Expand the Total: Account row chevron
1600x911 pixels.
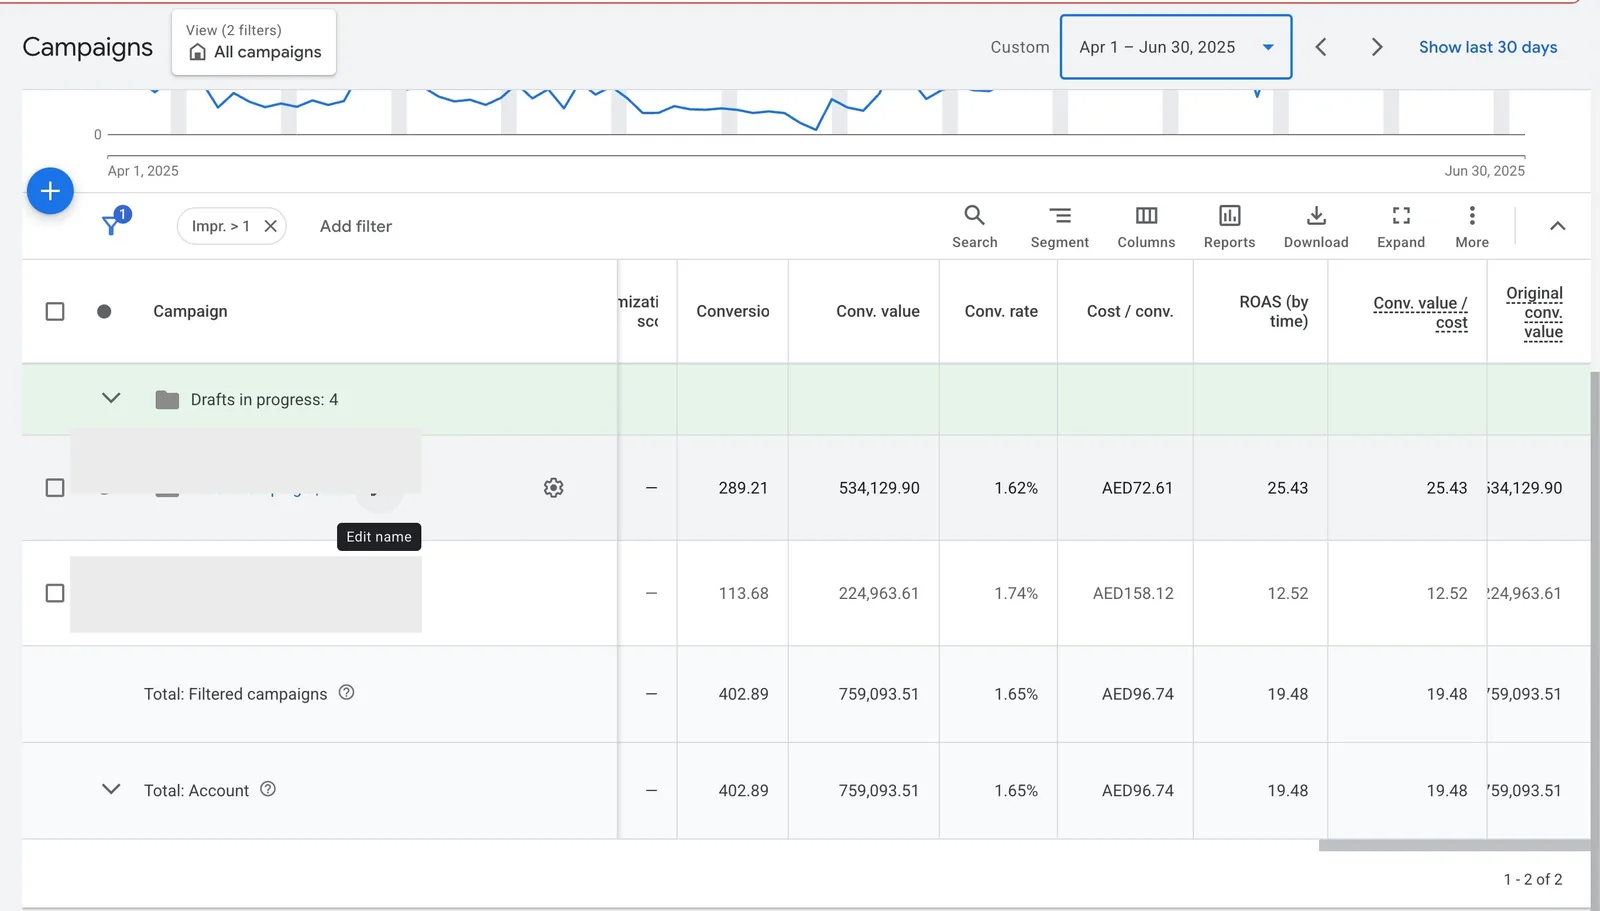(111, 789)
